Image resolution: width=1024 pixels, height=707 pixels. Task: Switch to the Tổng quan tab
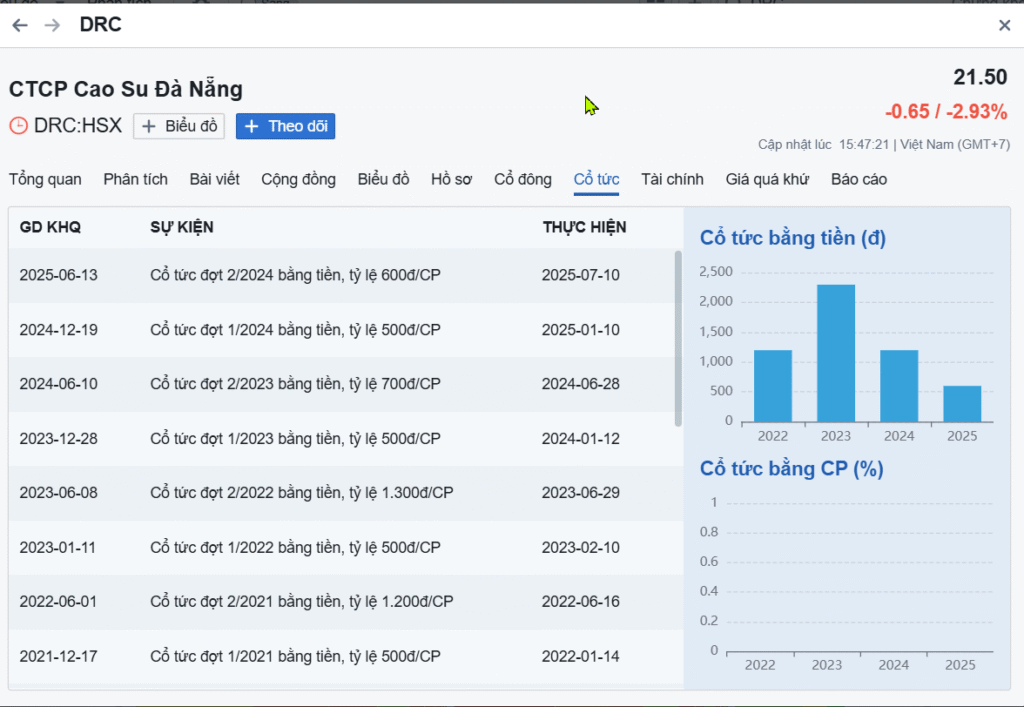pyautogui.click(x=45, y=179)
